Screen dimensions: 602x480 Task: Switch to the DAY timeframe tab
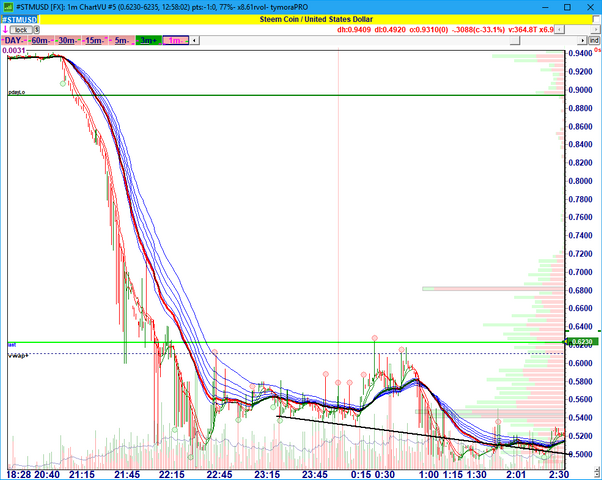pyautogui.click(x=14, y=40)
